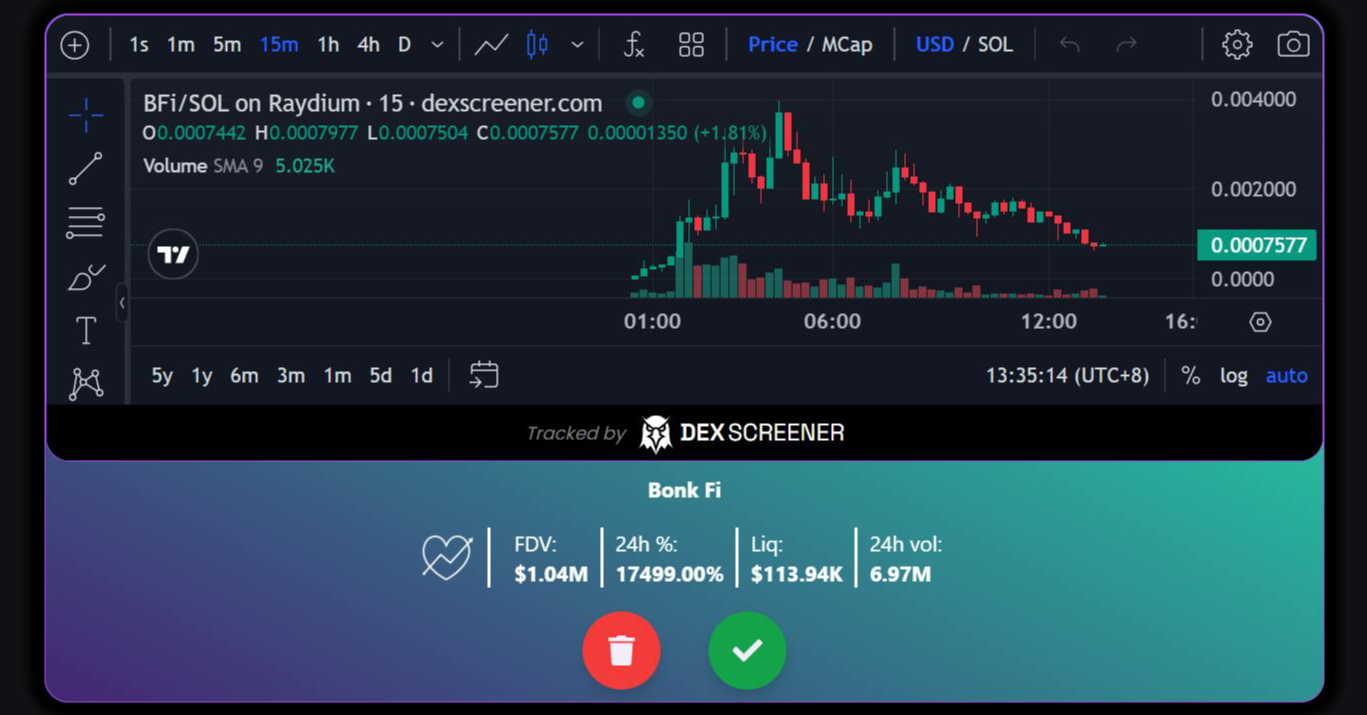The image size is (1367, 715).
Task: Click the green market status dot
Action: tap(638, 102)
